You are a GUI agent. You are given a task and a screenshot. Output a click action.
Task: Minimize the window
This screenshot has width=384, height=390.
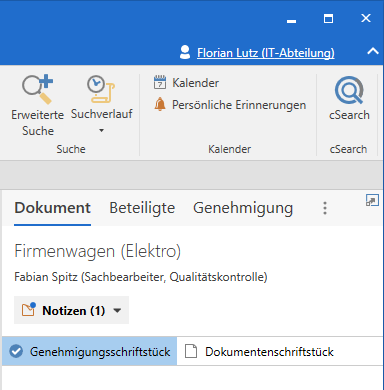tap(291, 21)
